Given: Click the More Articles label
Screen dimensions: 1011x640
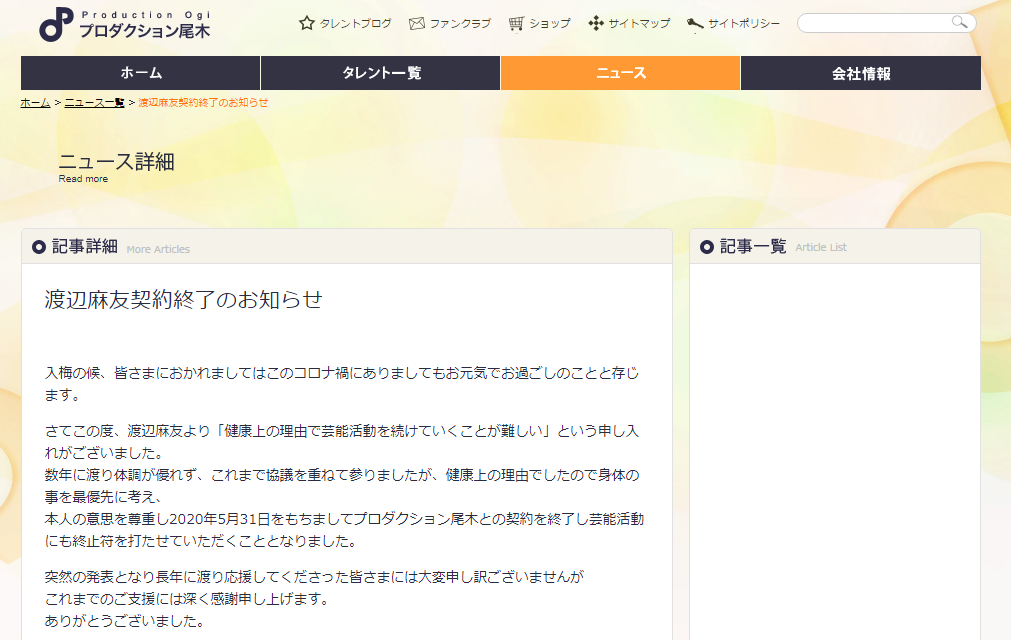Looking at the screenshot, I should pos(158,249).
